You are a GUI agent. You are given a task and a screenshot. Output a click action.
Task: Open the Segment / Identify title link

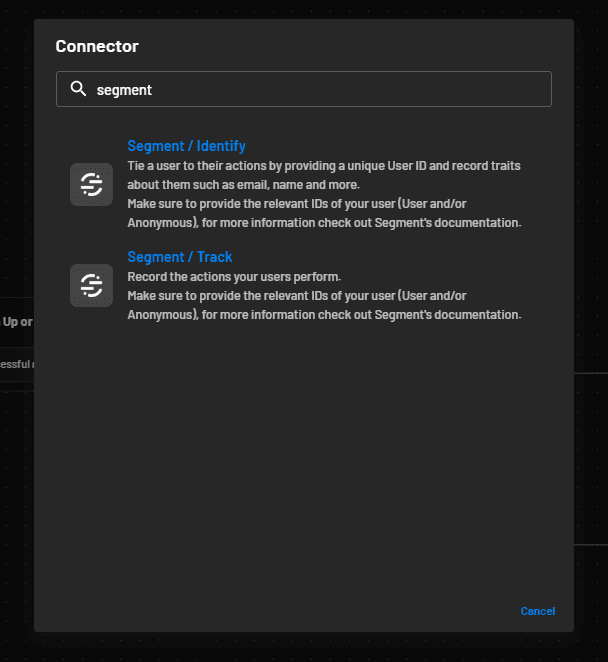click(x=186, y=146)
